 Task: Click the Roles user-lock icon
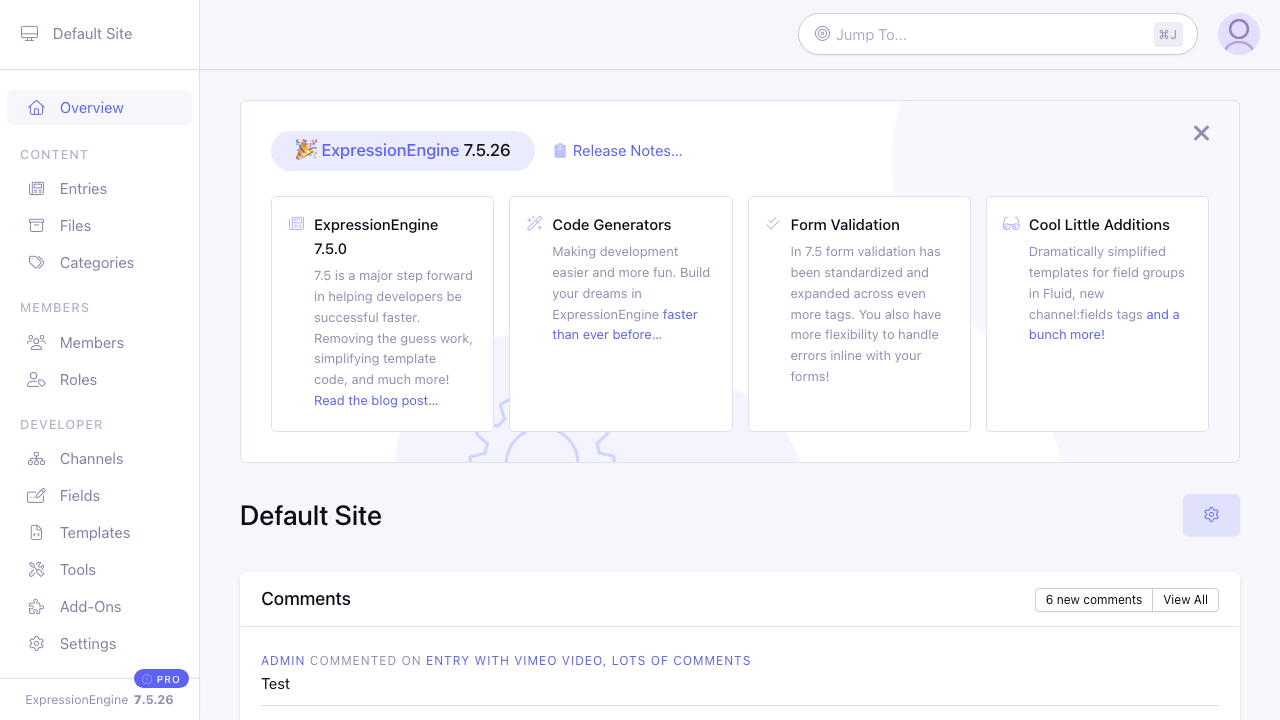(x=36, y=380)
